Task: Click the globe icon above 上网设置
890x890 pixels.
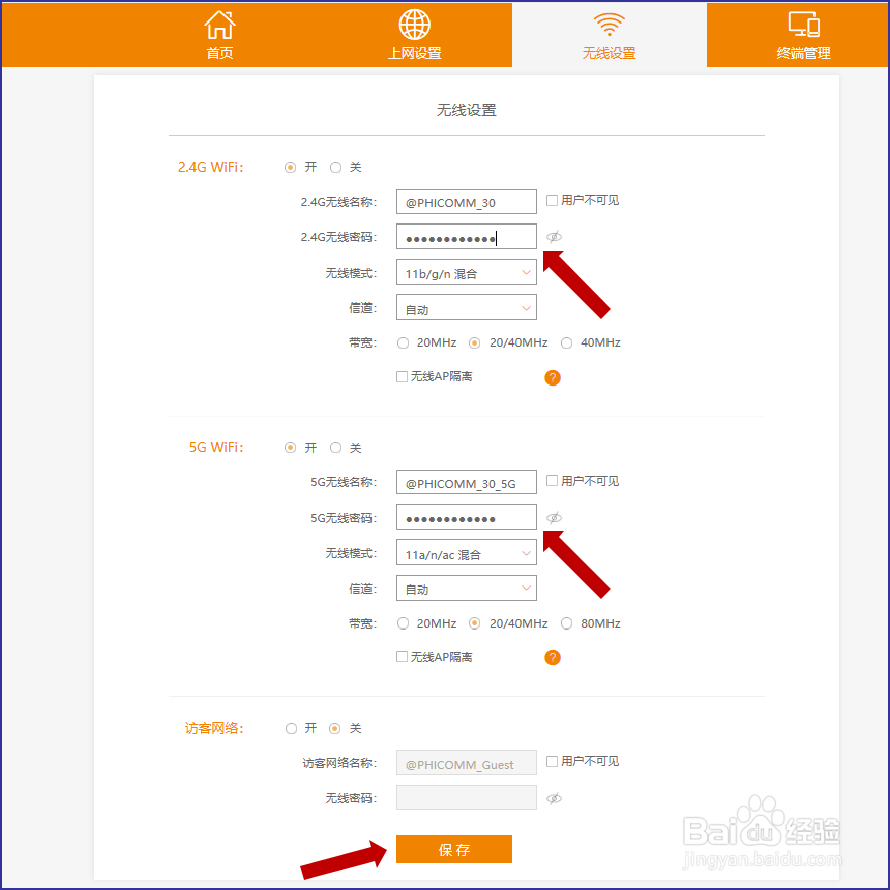Action: 413,23
